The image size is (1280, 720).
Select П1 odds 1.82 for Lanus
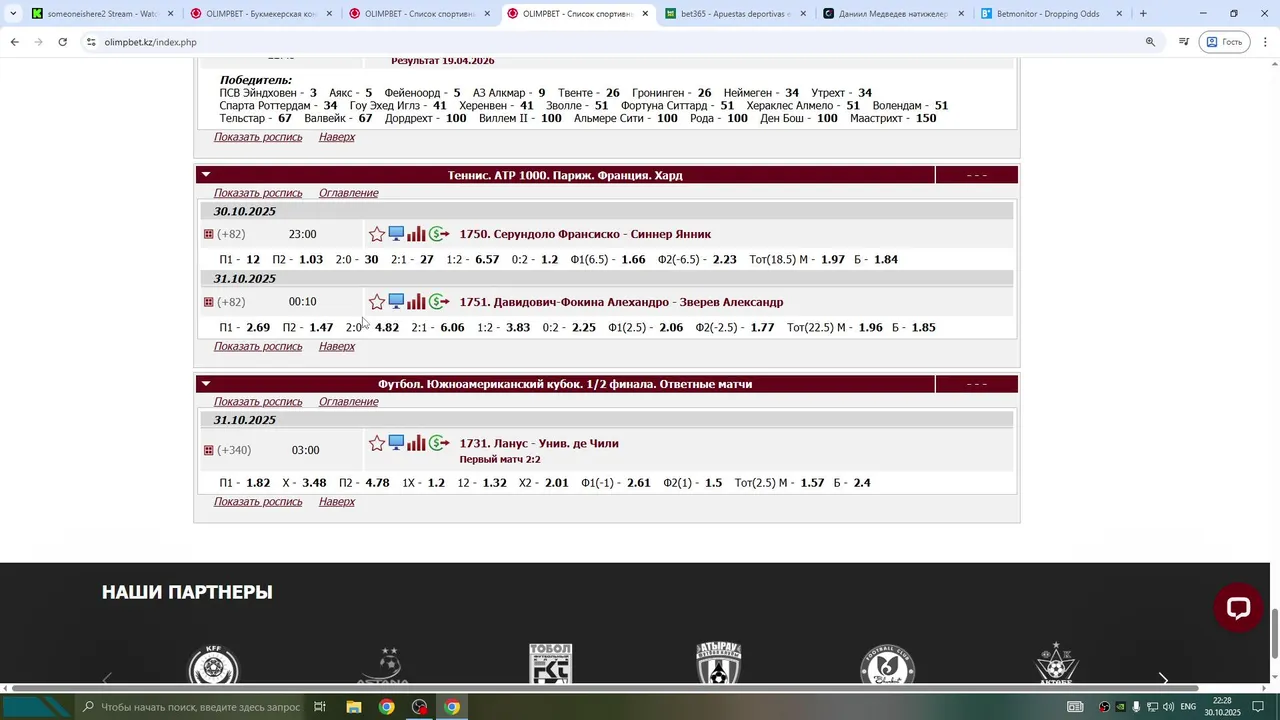(x=258, y=483)
